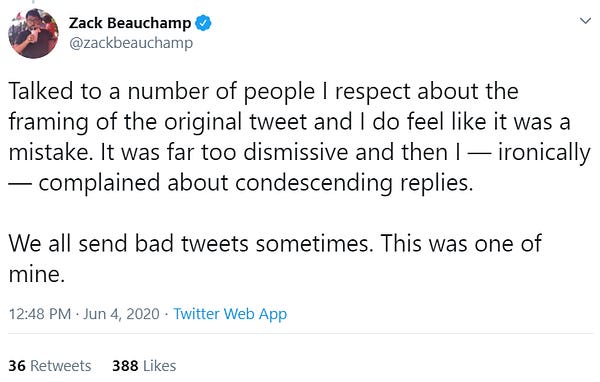
Task: View the 388 Likes list
Action: [x=144, y=366]
